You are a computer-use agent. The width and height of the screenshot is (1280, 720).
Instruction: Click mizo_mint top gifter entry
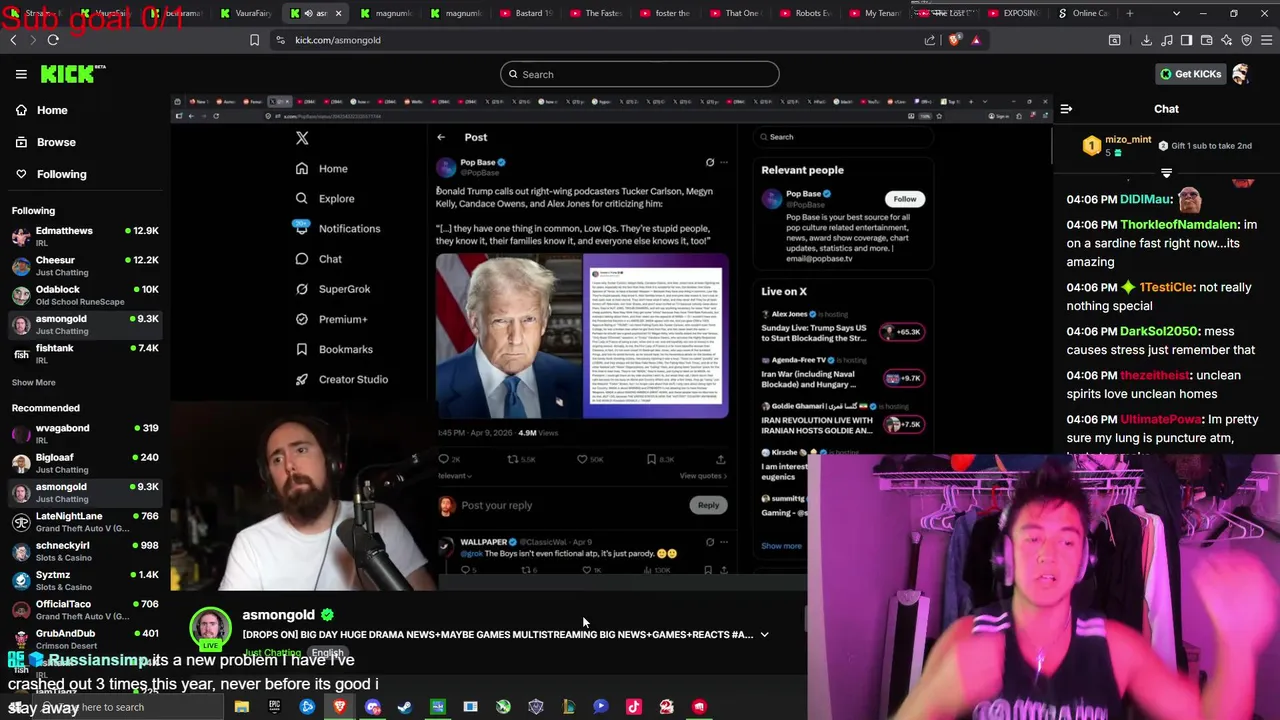pyautogui.click(x=1118, y=146)
